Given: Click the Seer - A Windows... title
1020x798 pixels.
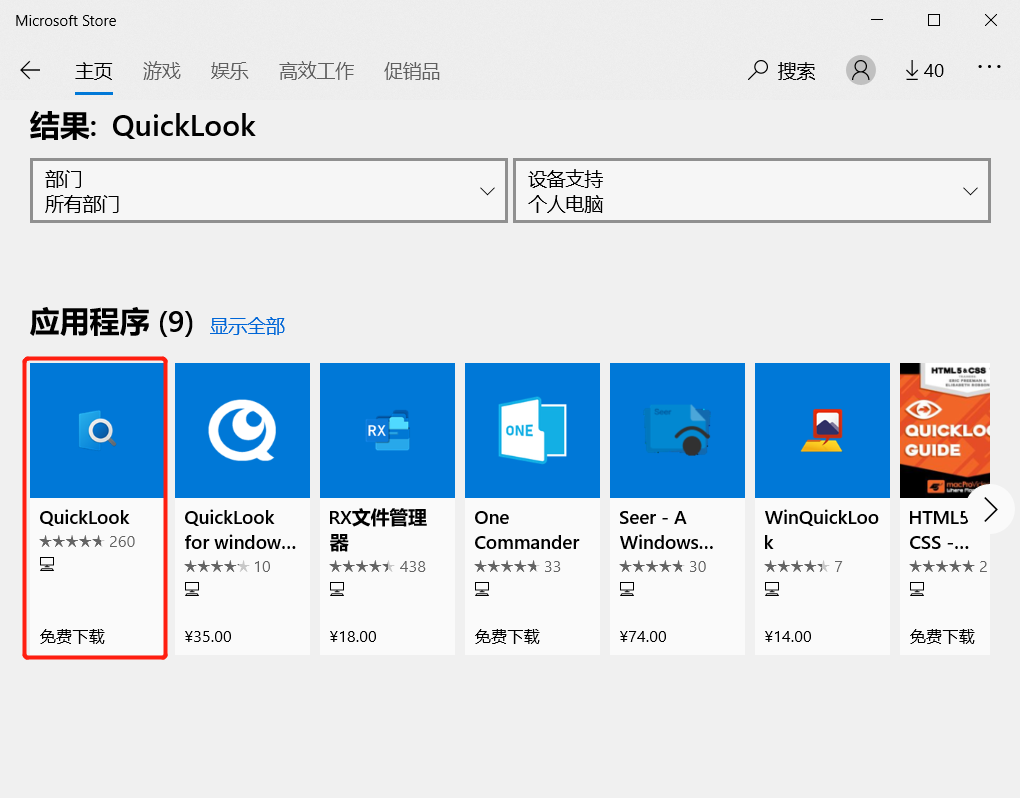Looking at the screenshot, I should click(x=666, y=529).
